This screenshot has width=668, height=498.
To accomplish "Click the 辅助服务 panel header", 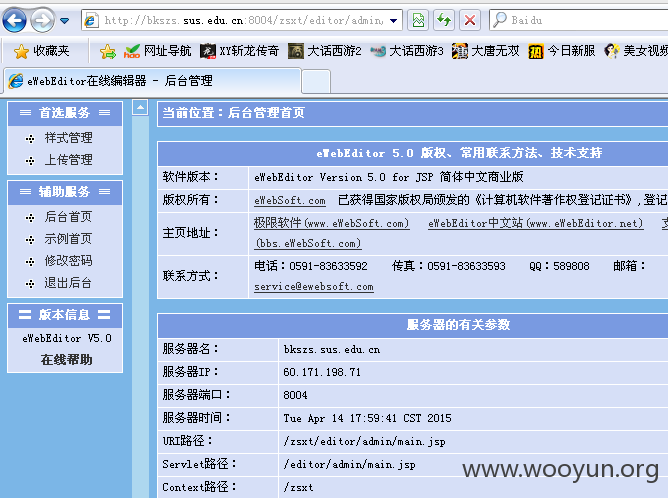I will 65,192.
